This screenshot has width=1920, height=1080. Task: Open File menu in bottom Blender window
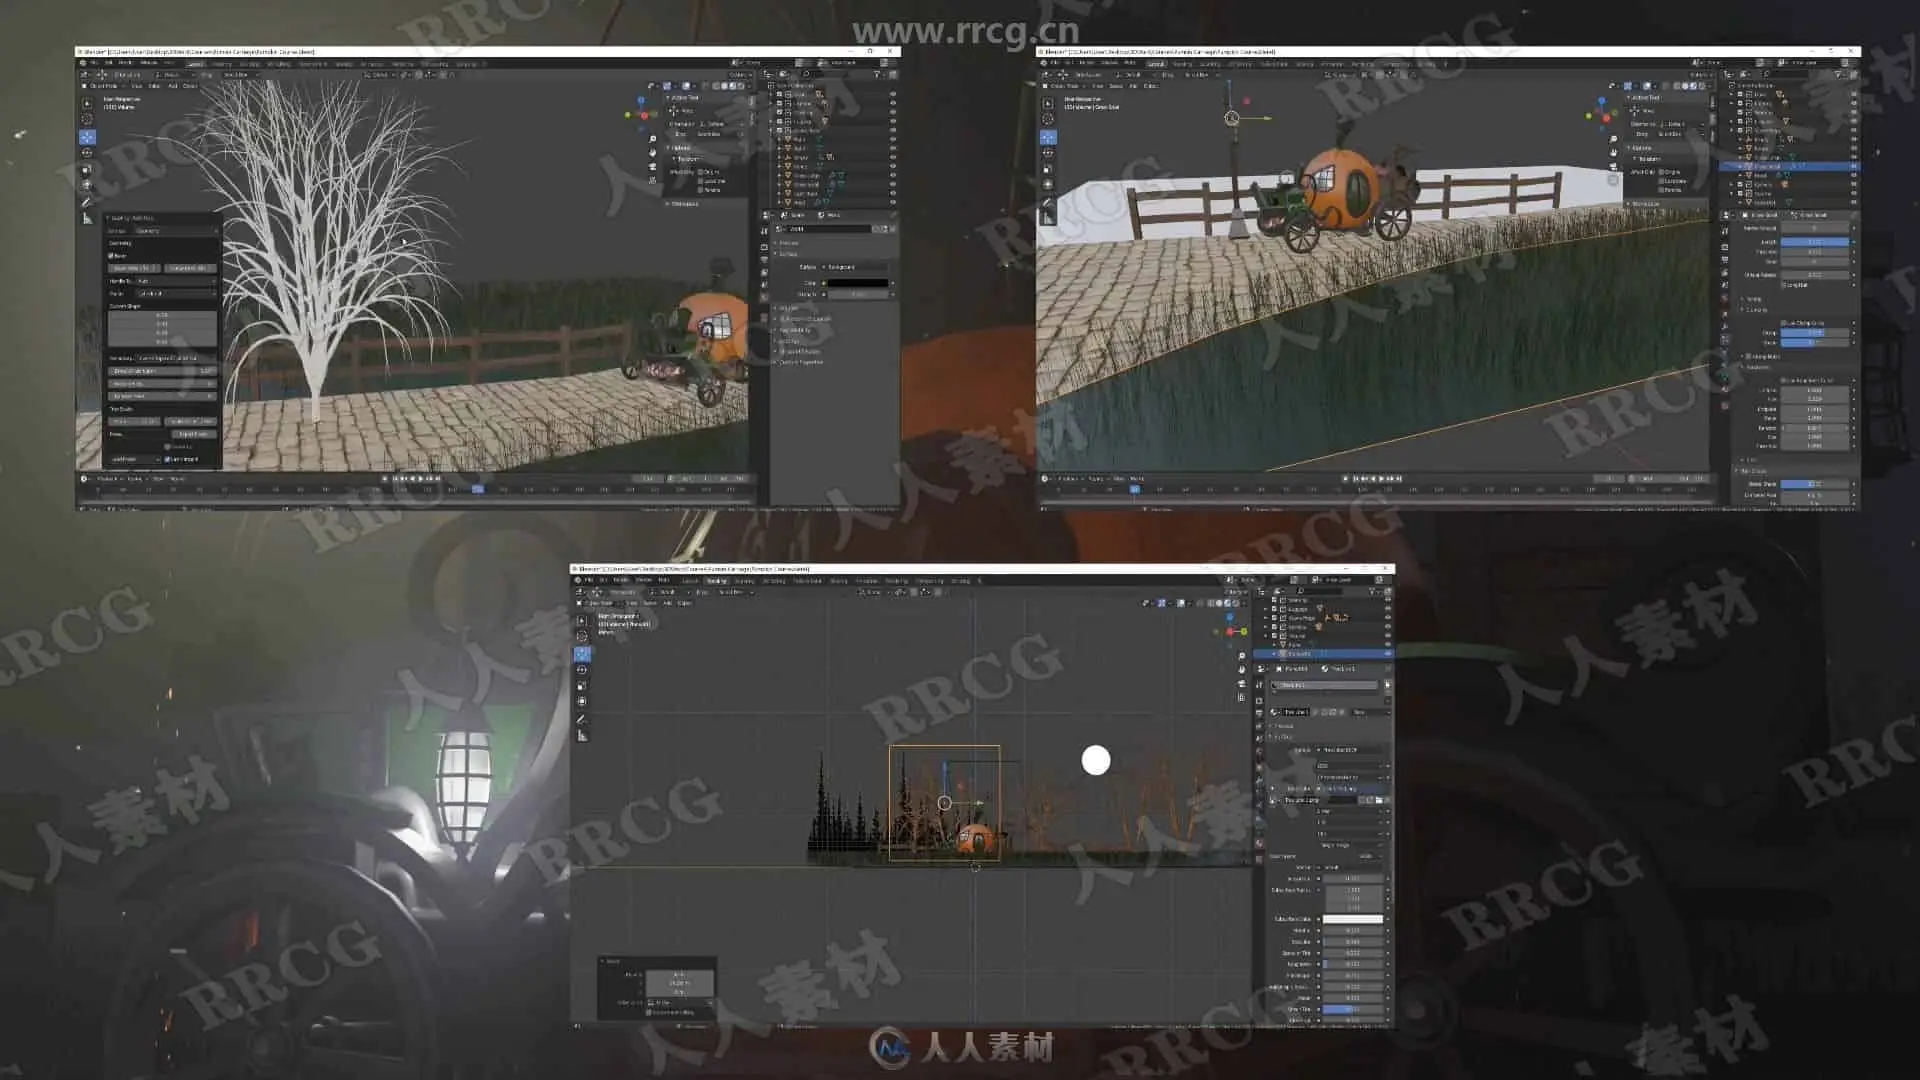[589, 580]
